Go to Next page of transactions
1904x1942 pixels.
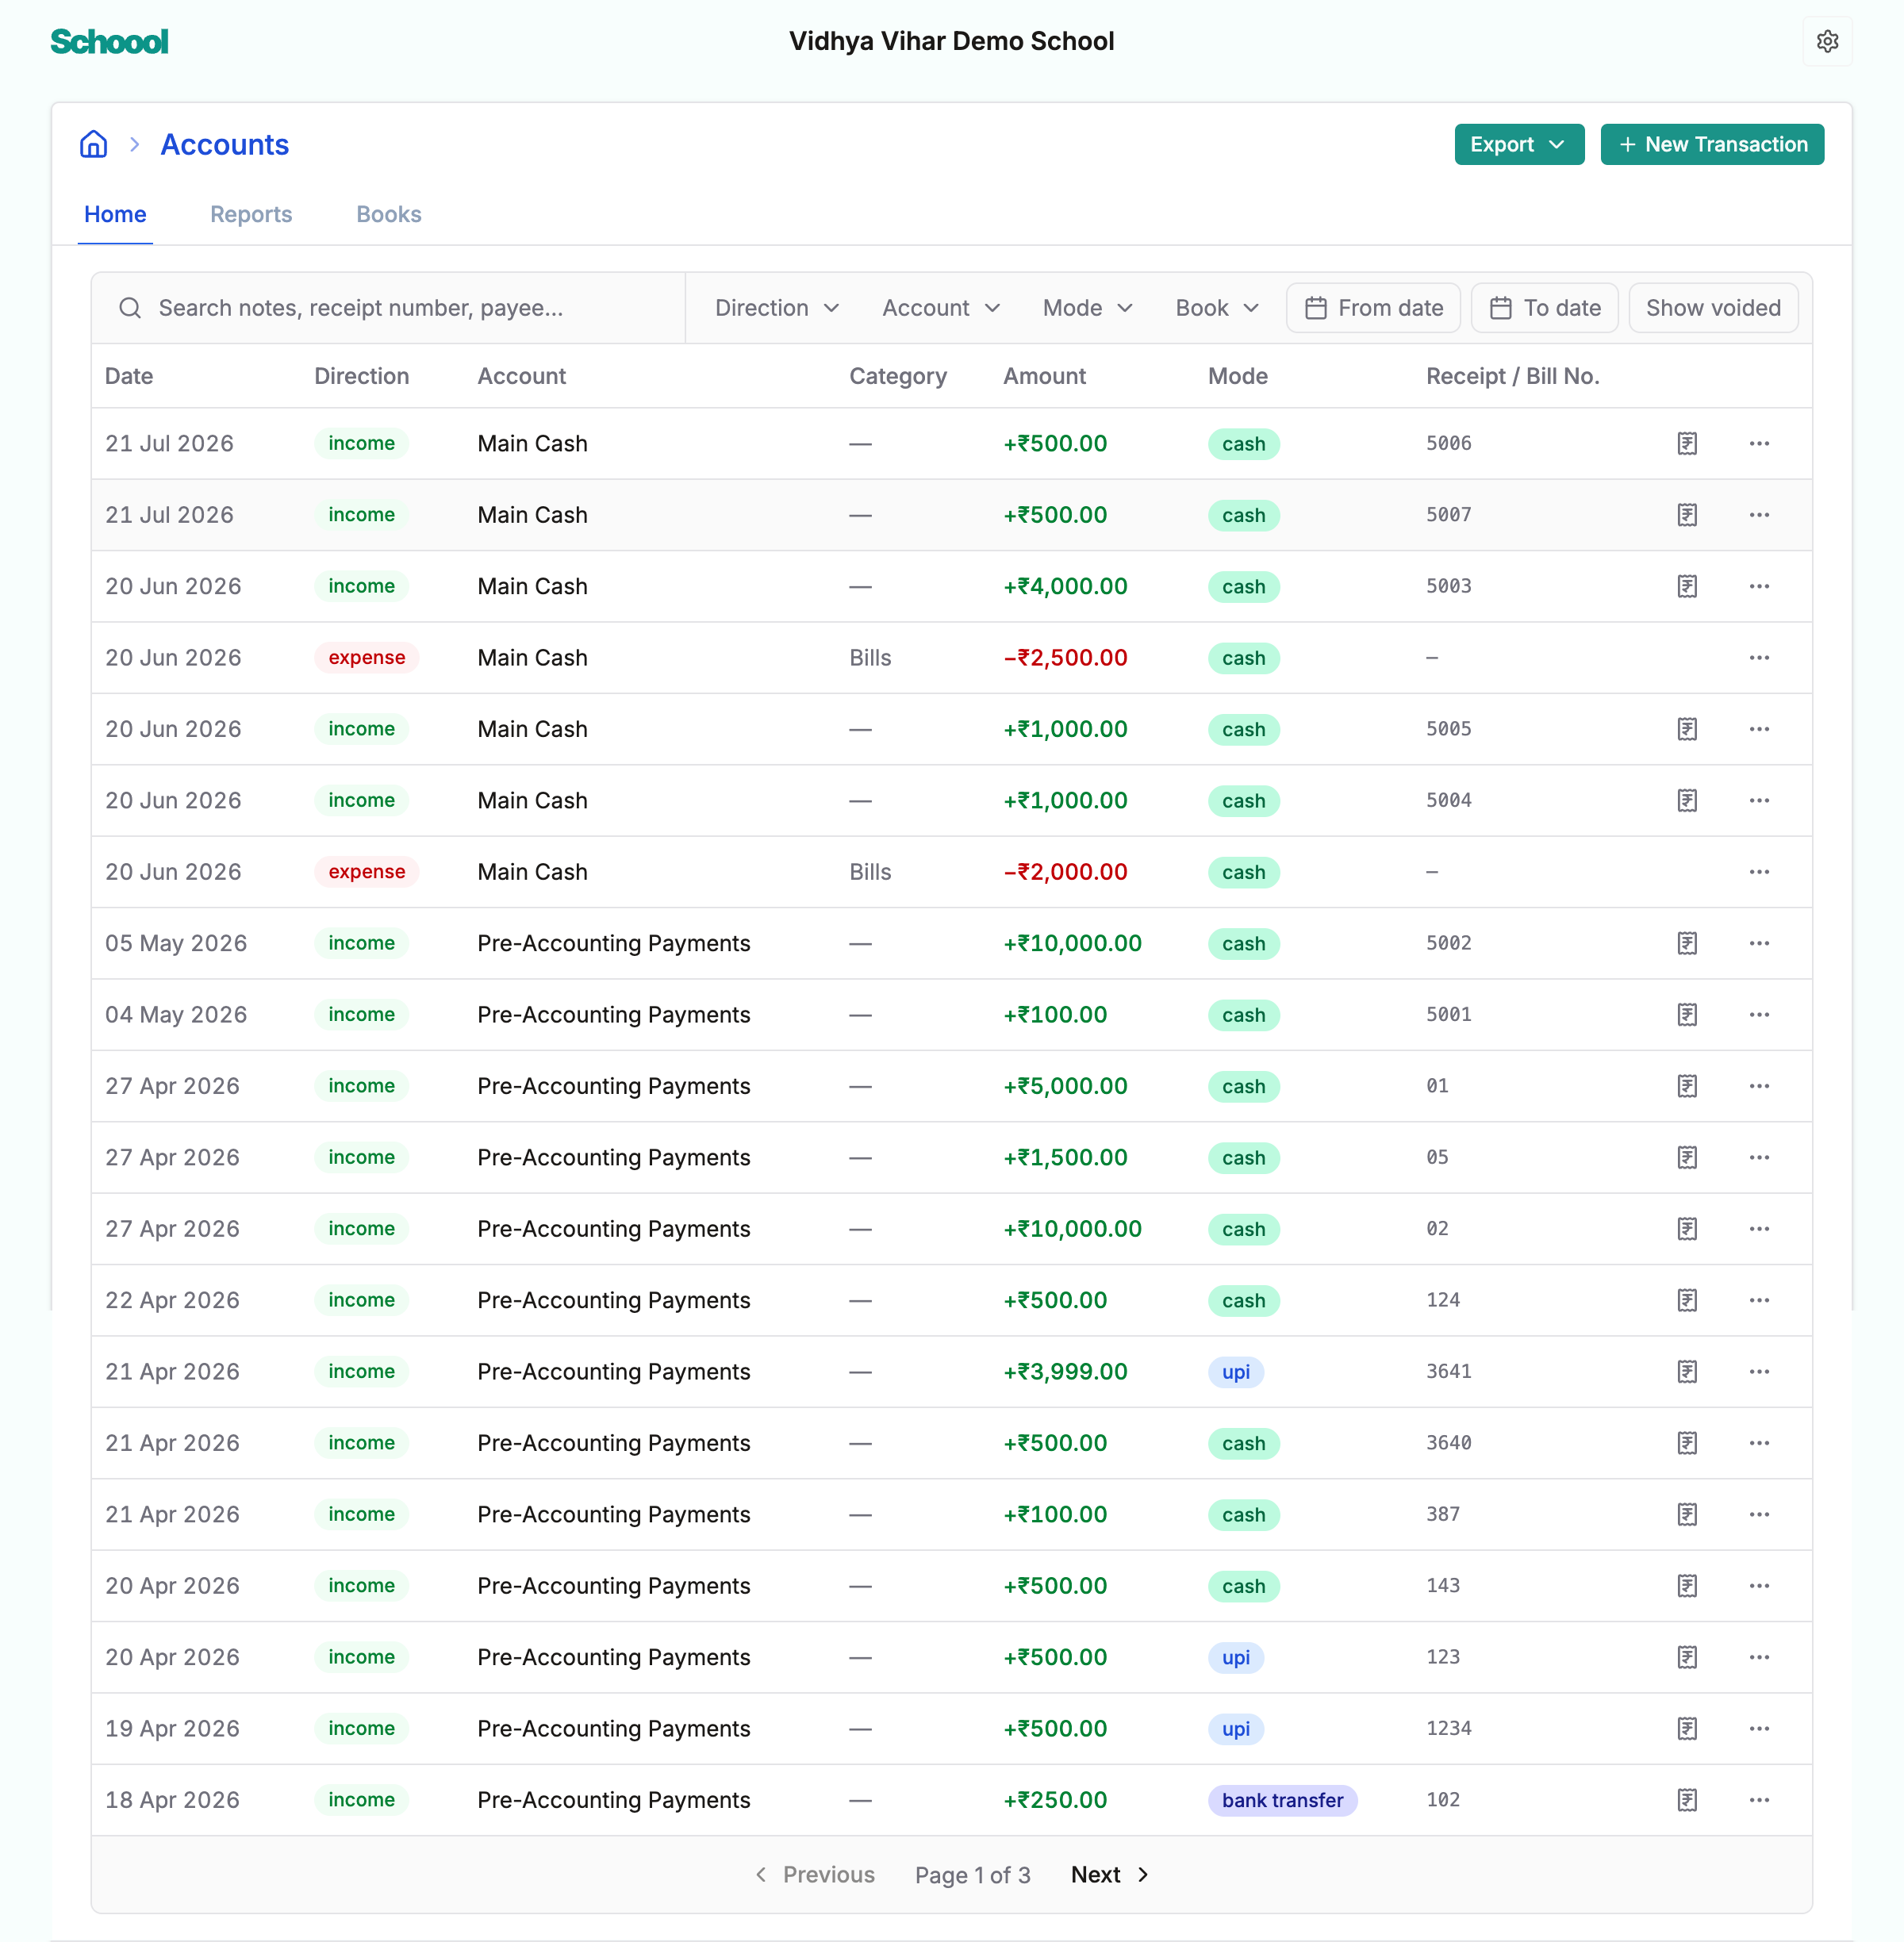point(1110,1875)
